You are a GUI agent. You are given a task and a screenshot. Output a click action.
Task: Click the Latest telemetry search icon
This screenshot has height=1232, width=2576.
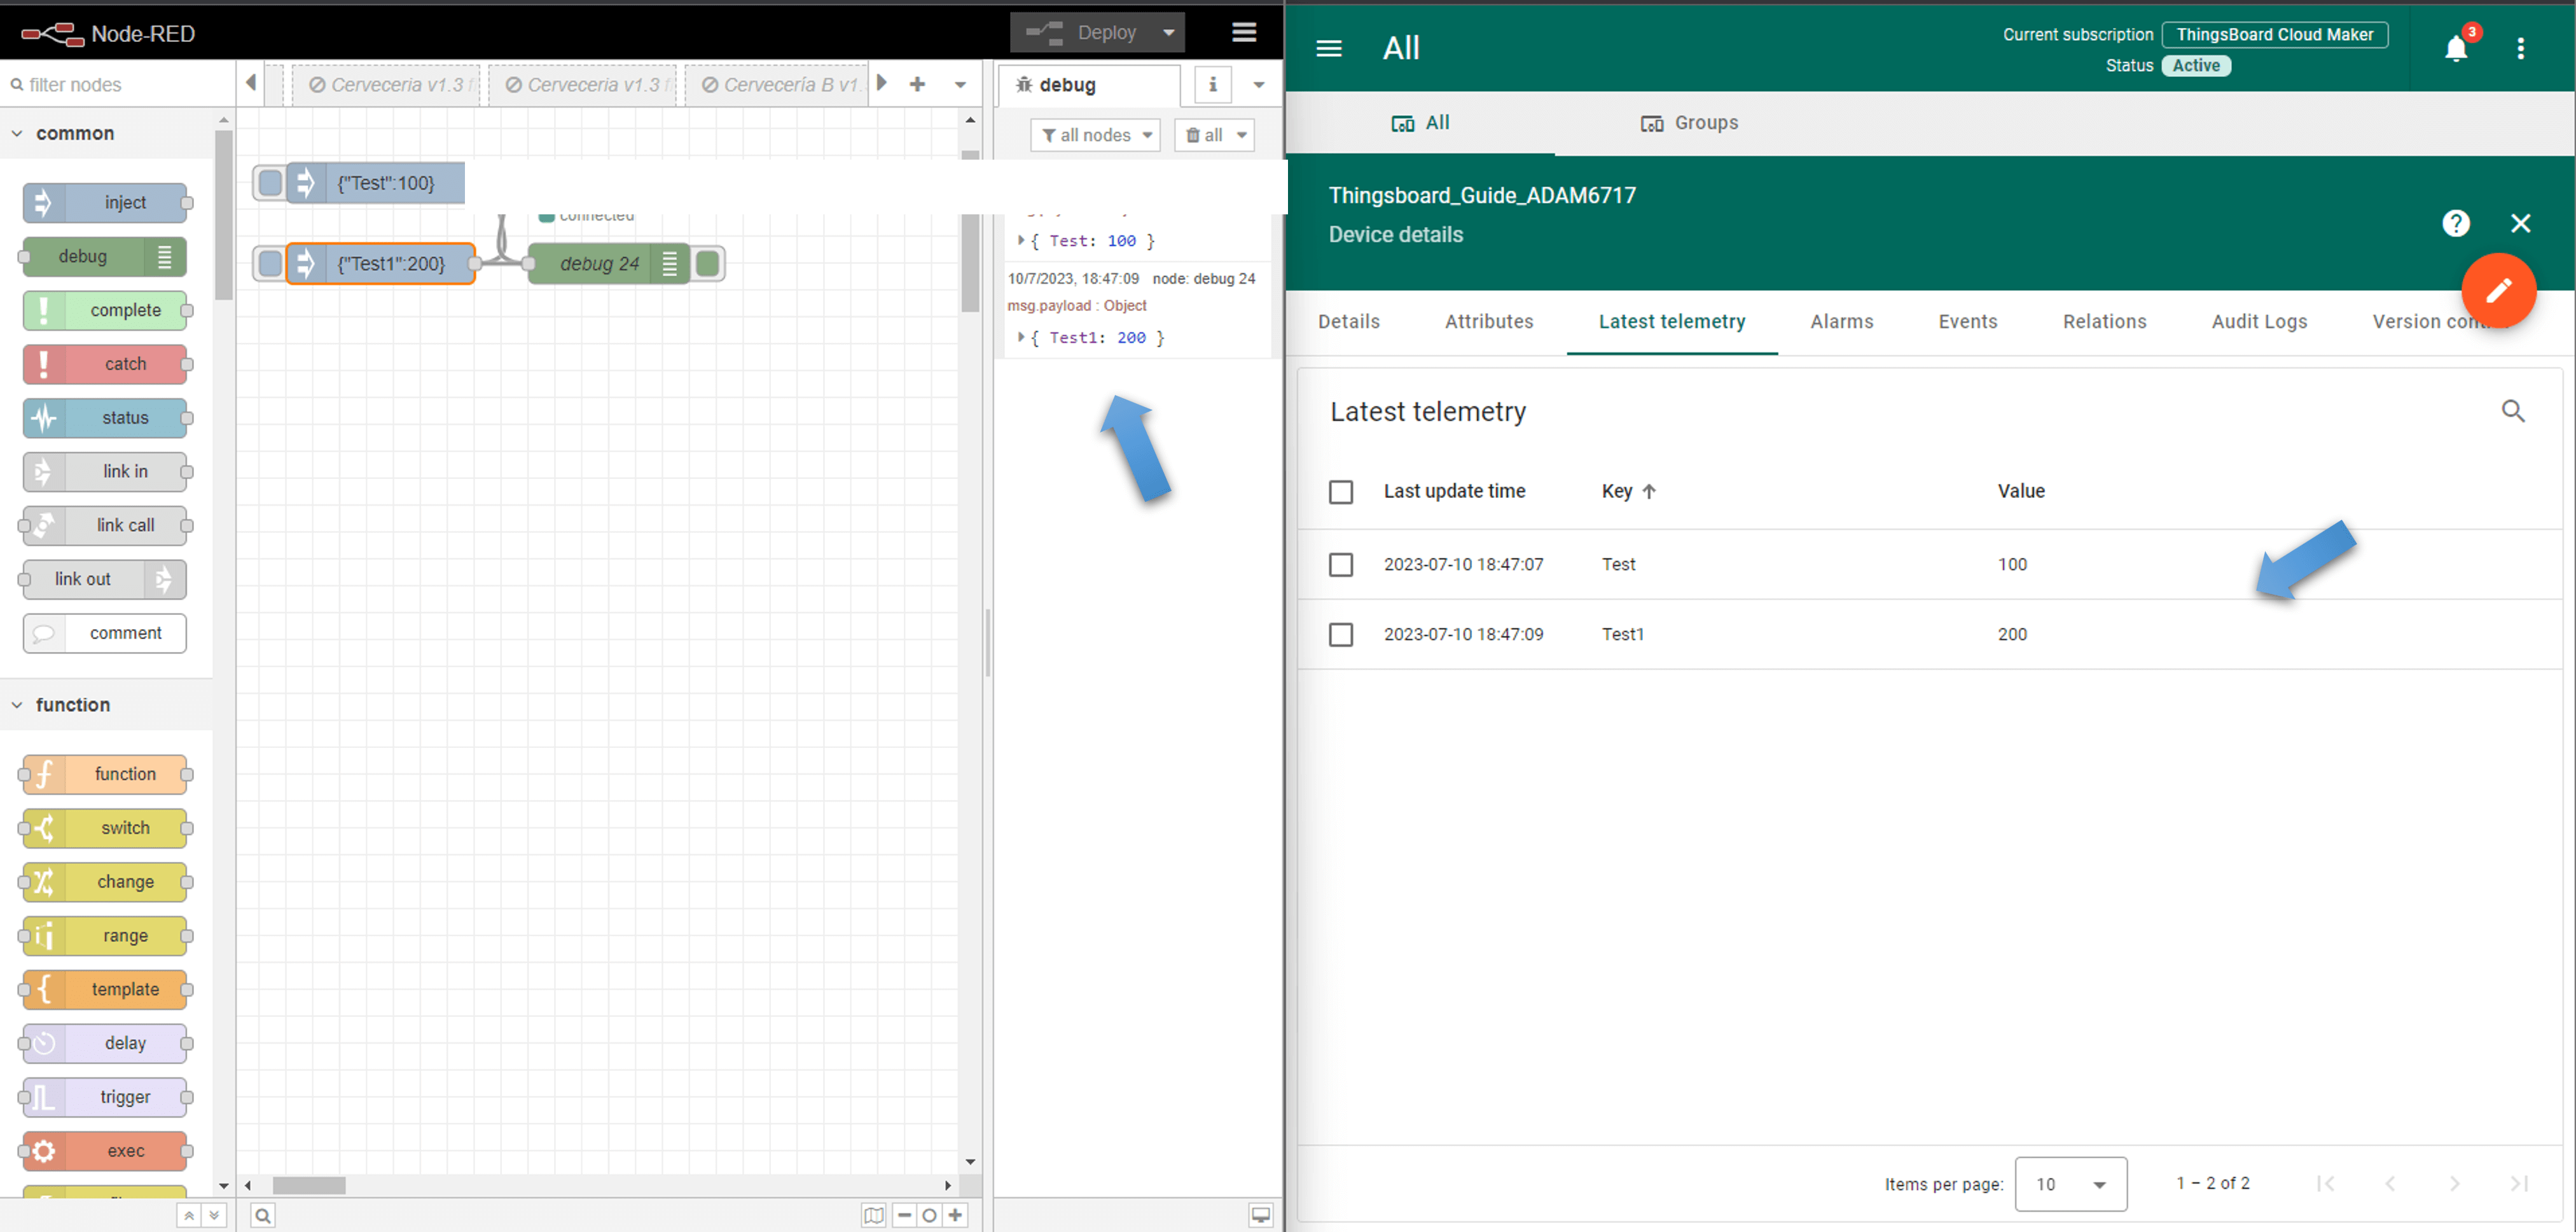2512,411
